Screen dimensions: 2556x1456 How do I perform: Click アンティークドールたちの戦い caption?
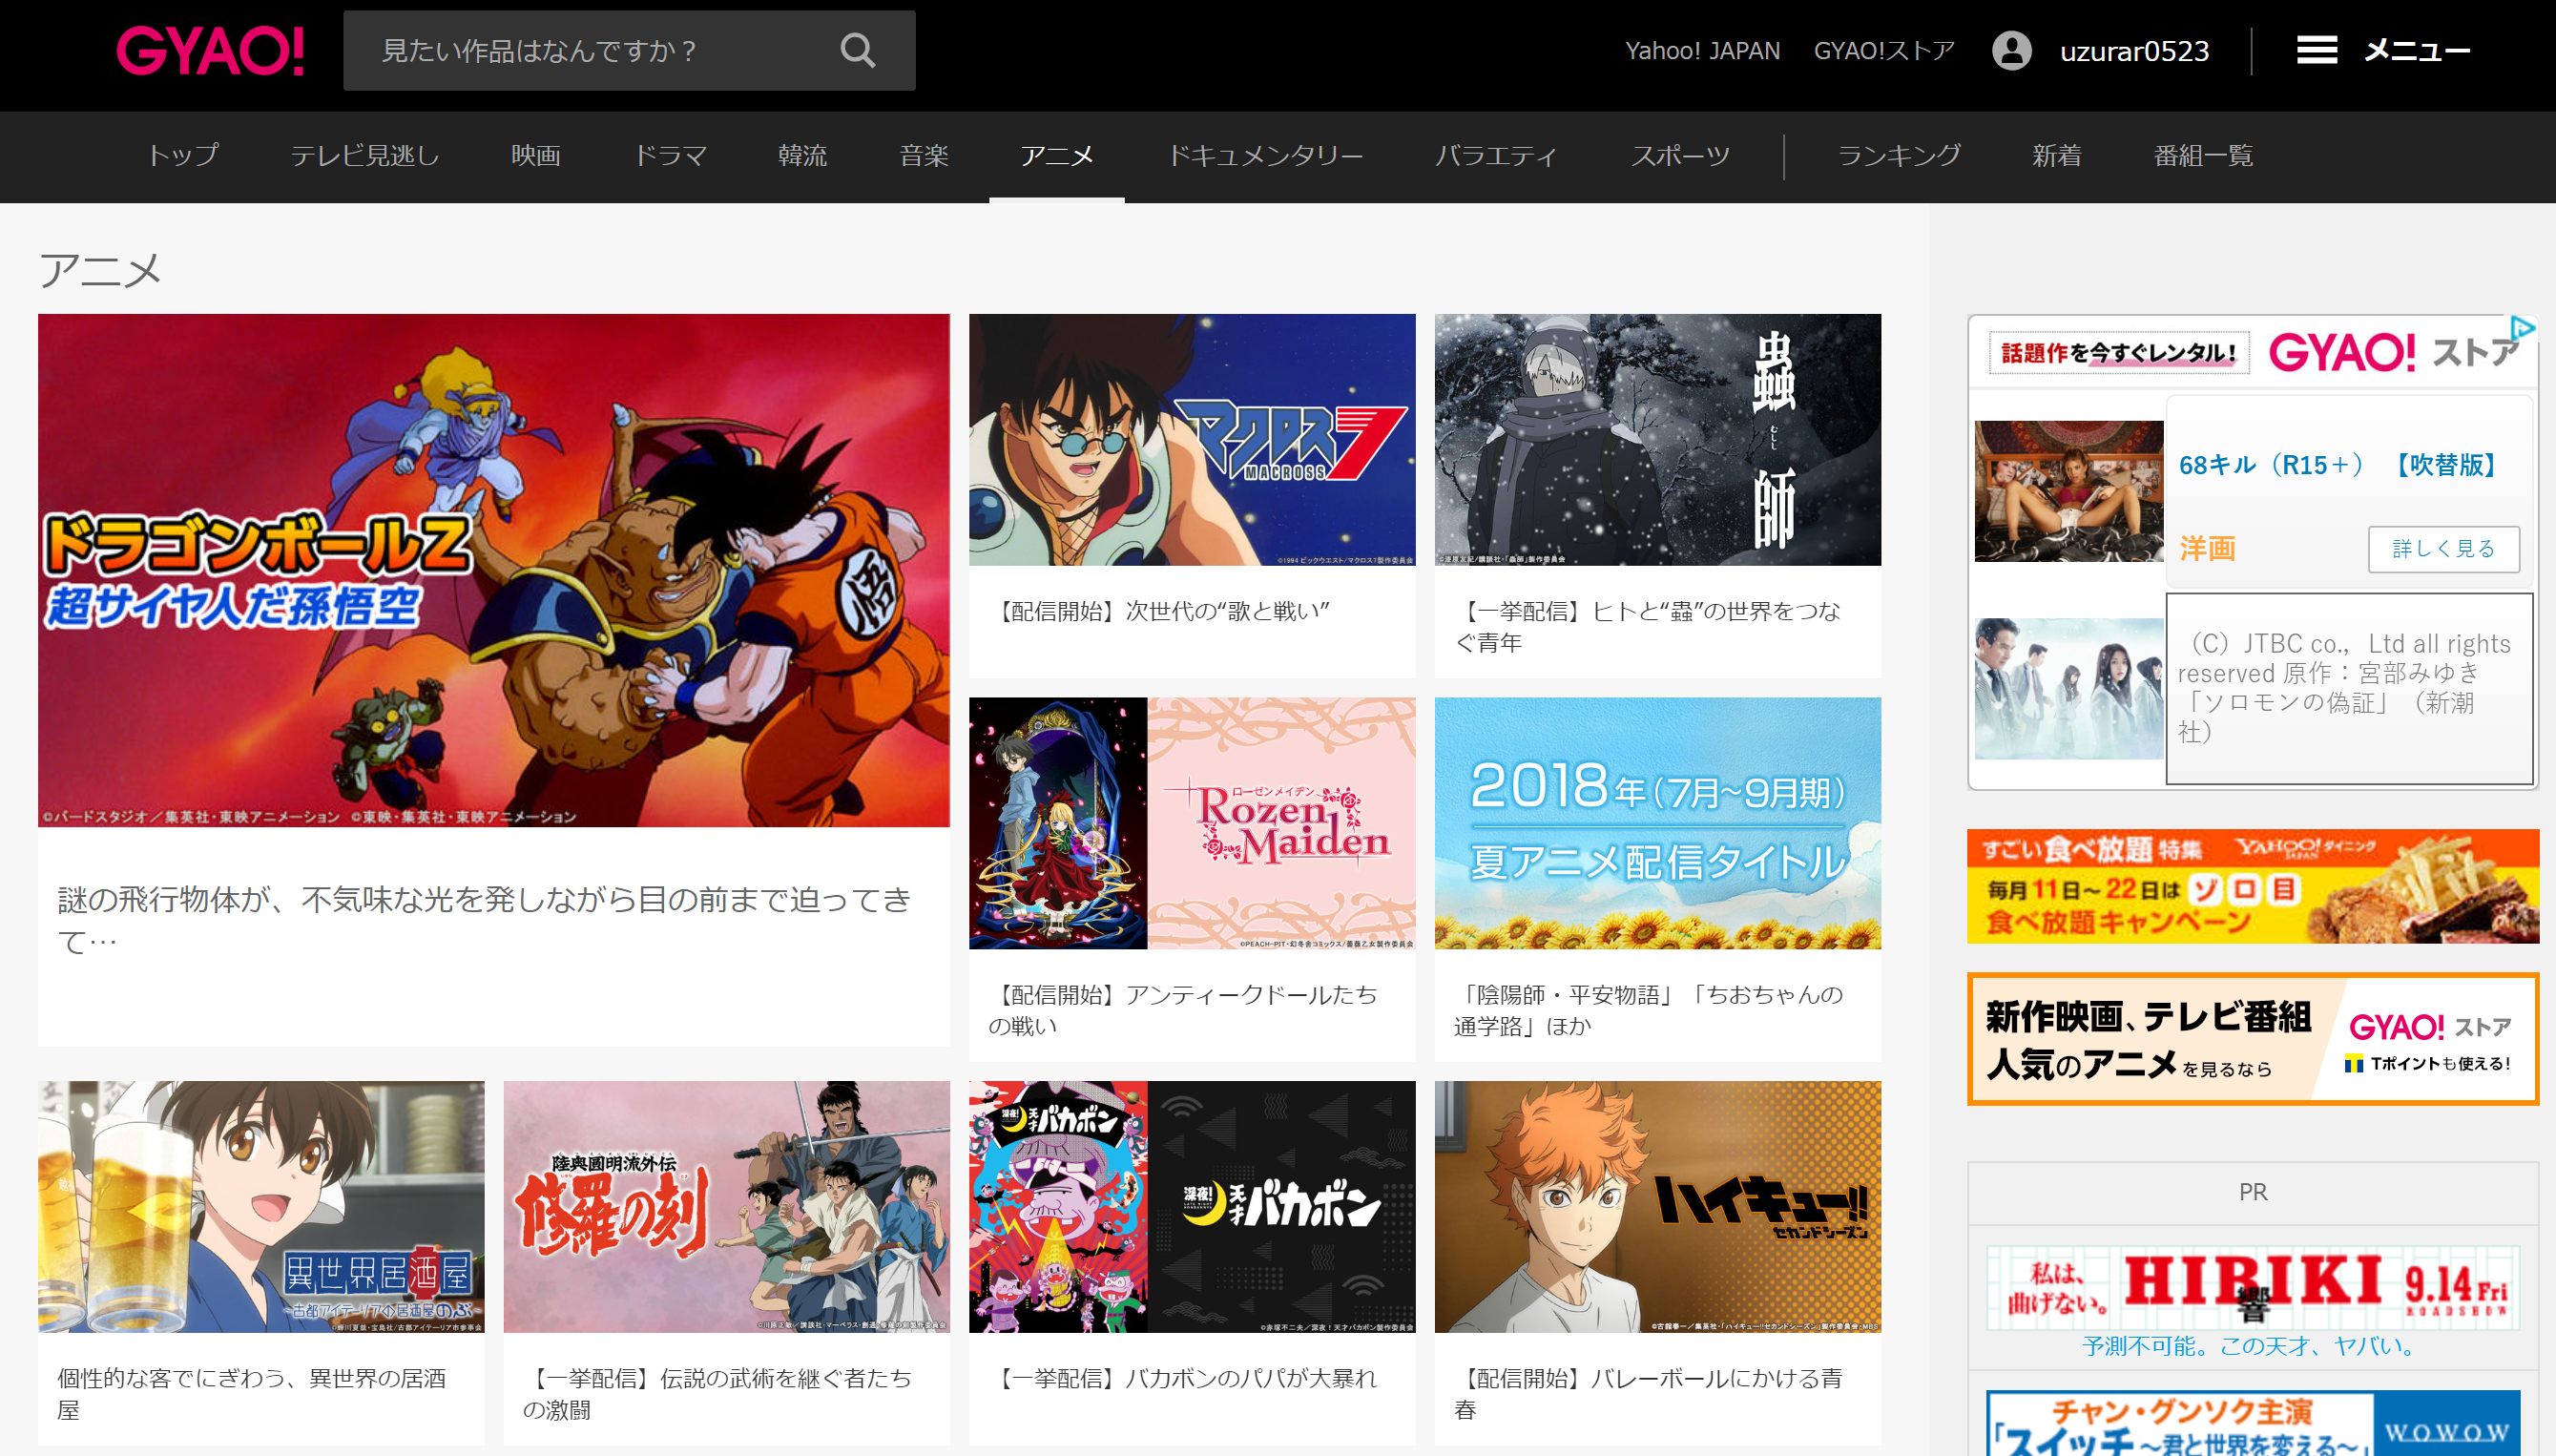pyautogui.click(x=1183, y=1010)
